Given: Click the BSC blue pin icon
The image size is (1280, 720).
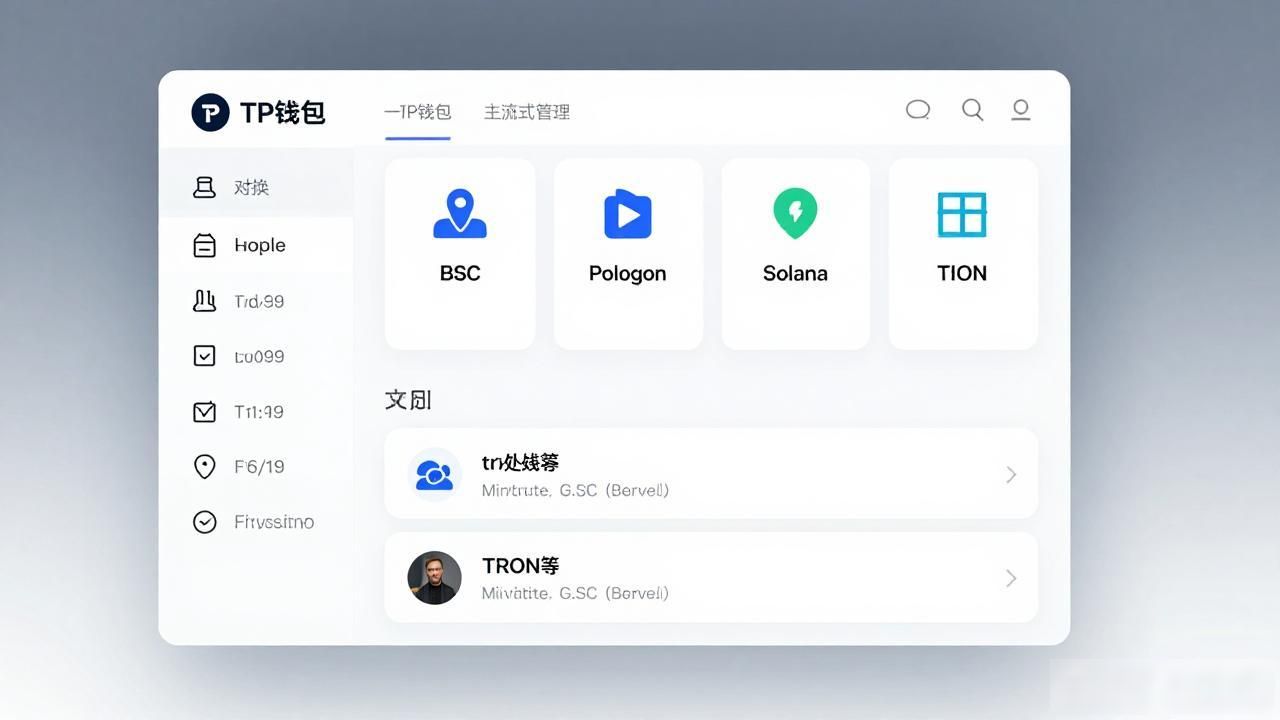Looking at the screenshot, I should pos(460,213).
